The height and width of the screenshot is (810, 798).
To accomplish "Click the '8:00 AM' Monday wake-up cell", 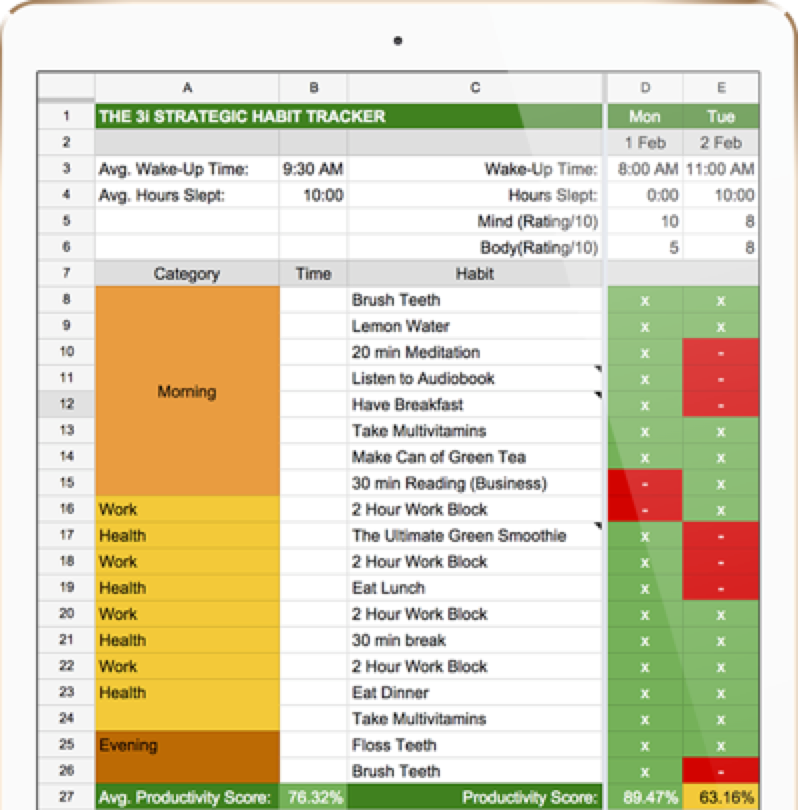I will pos(645,169).
